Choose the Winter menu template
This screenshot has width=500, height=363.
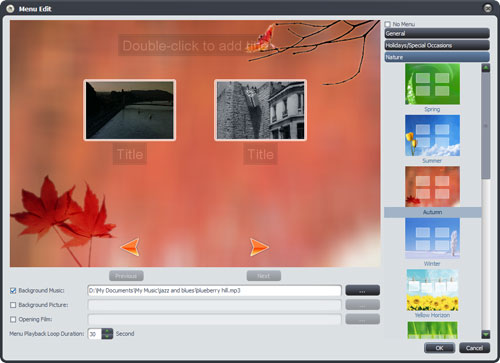pyautogui.click(x=432, y=239)
